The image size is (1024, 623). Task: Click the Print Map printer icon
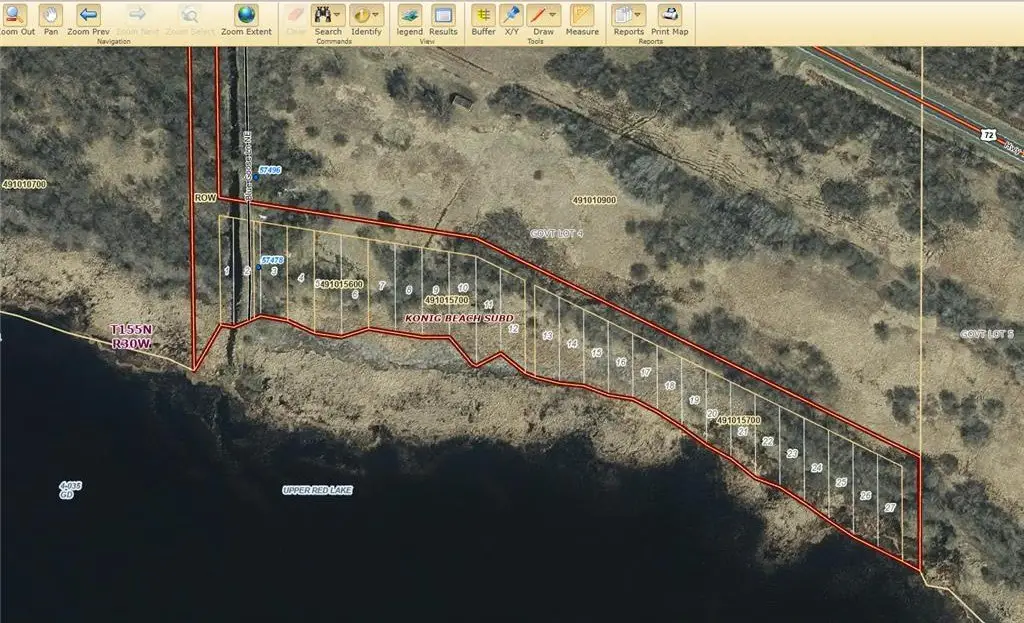[669, 20]
